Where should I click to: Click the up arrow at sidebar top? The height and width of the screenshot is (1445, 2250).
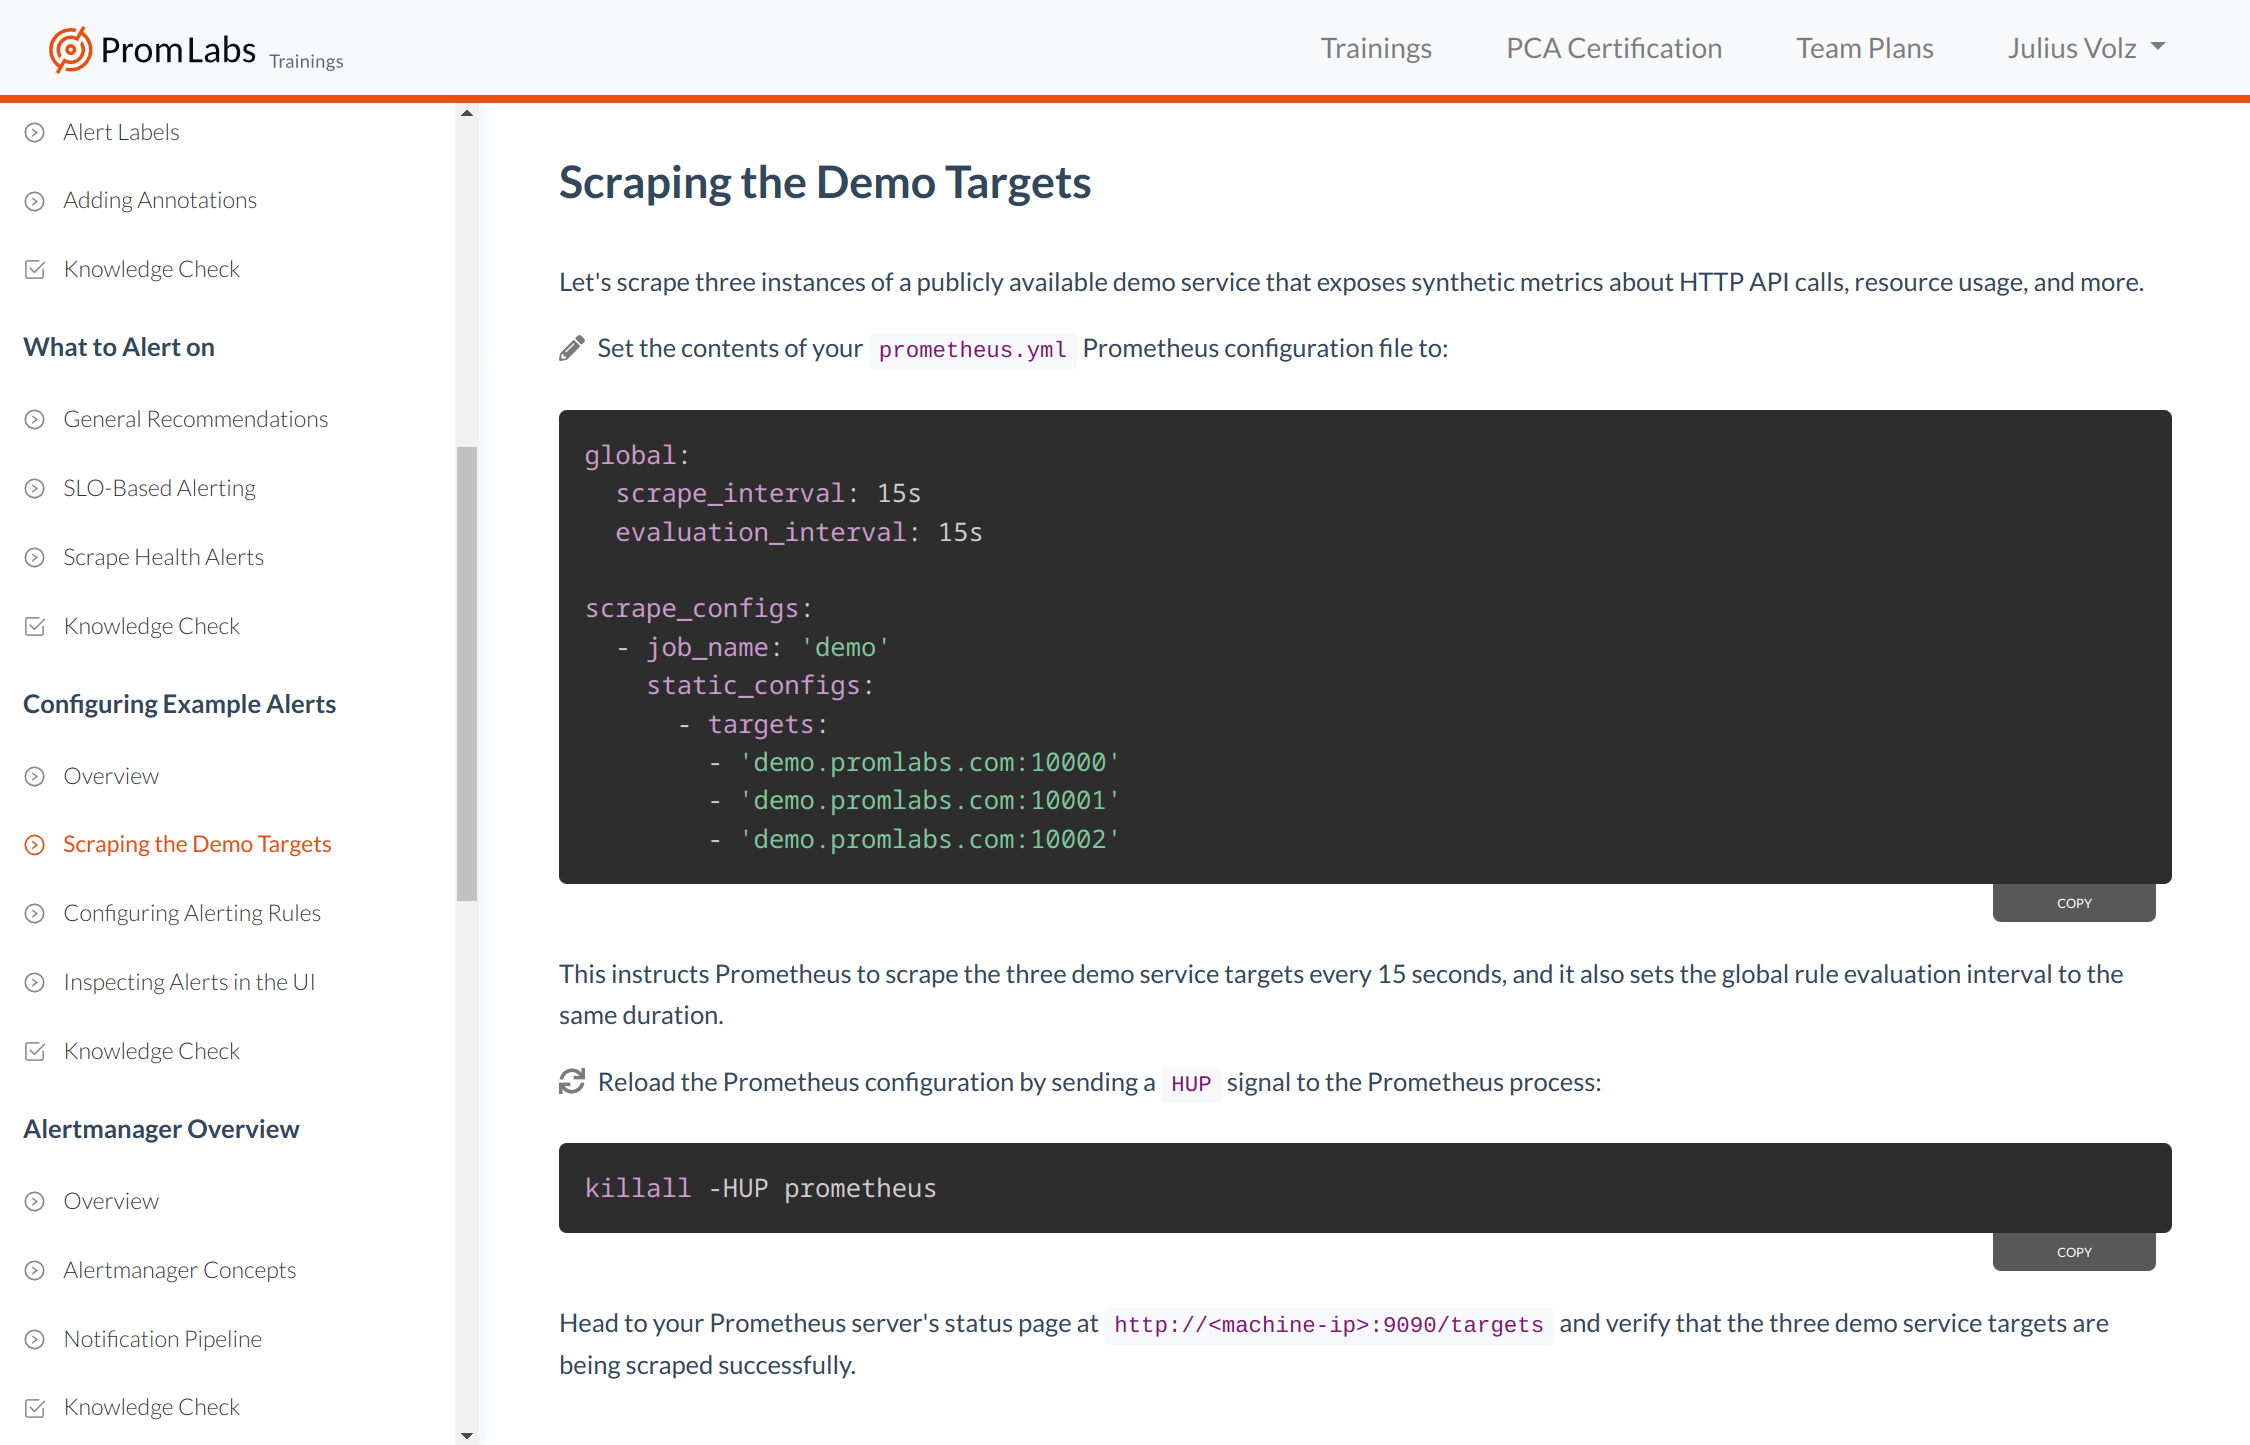click(x=466, y=112)
